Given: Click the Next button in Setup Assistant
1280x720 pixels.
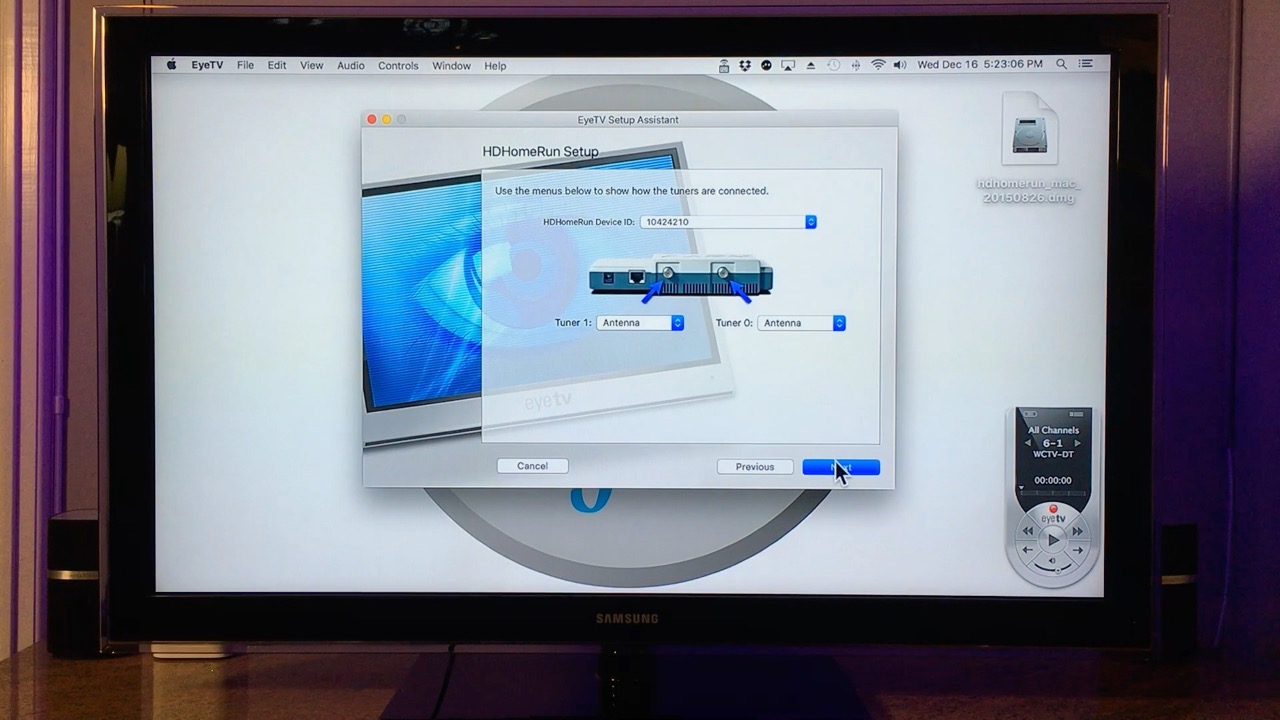Looking at the screenshot, I should [x=841, y=468].
